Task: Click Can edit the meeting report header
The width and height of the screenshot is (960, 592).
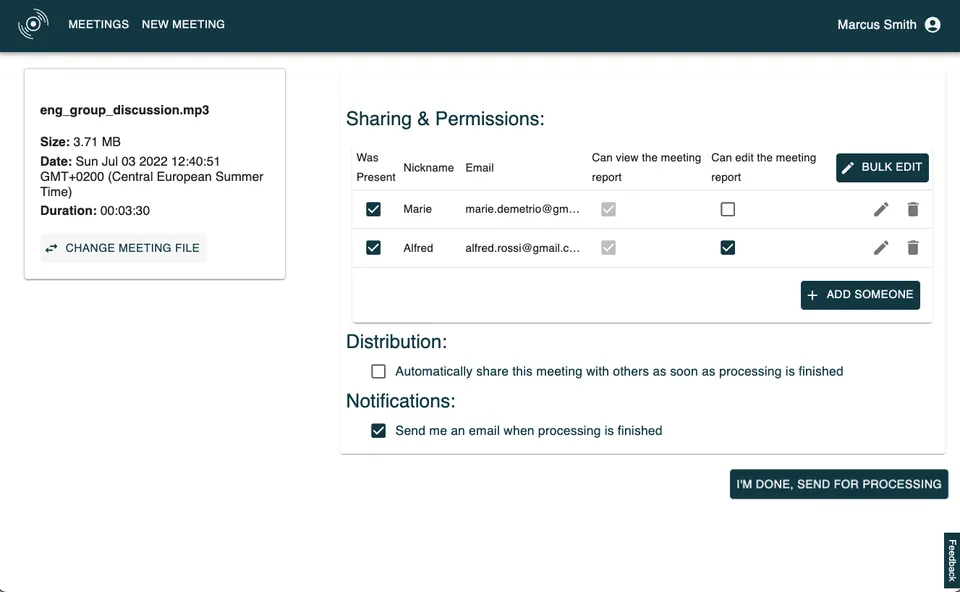Action: tap(763, 168)
